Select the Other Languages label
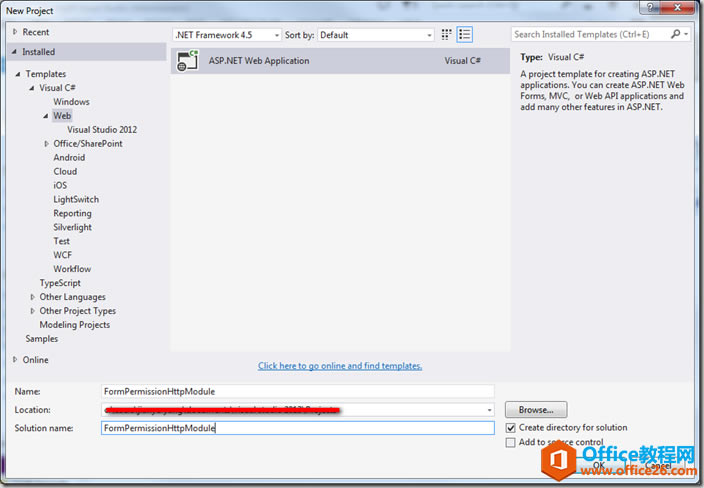This screenshot has width=704, height=488. tap(72, 297)
